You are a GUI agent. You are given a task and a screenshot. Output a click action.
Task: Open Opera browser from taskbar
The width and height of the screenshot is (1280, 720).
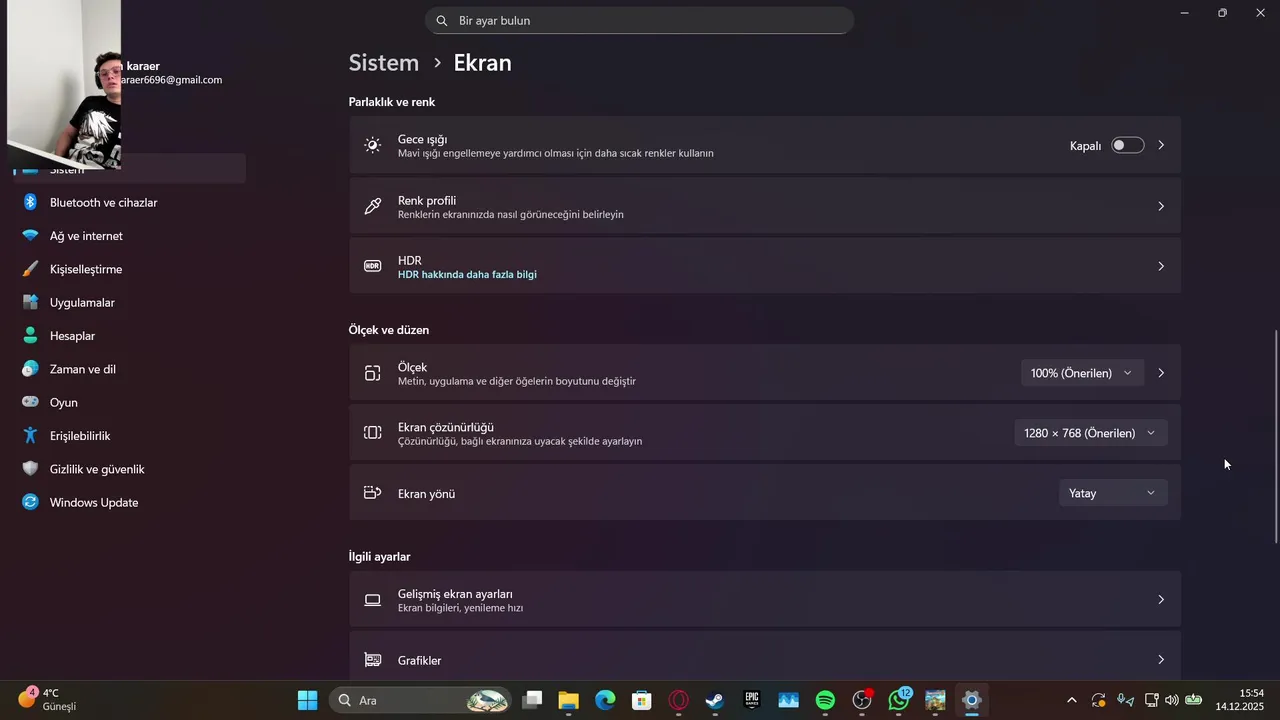point(678,700)
